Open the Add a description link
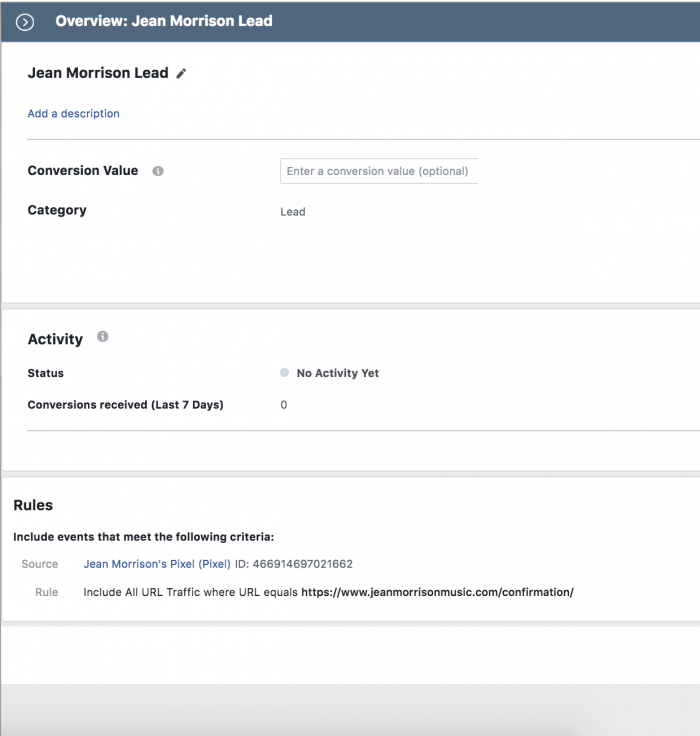This screenshot has width=700, height=736. (74, 114)
